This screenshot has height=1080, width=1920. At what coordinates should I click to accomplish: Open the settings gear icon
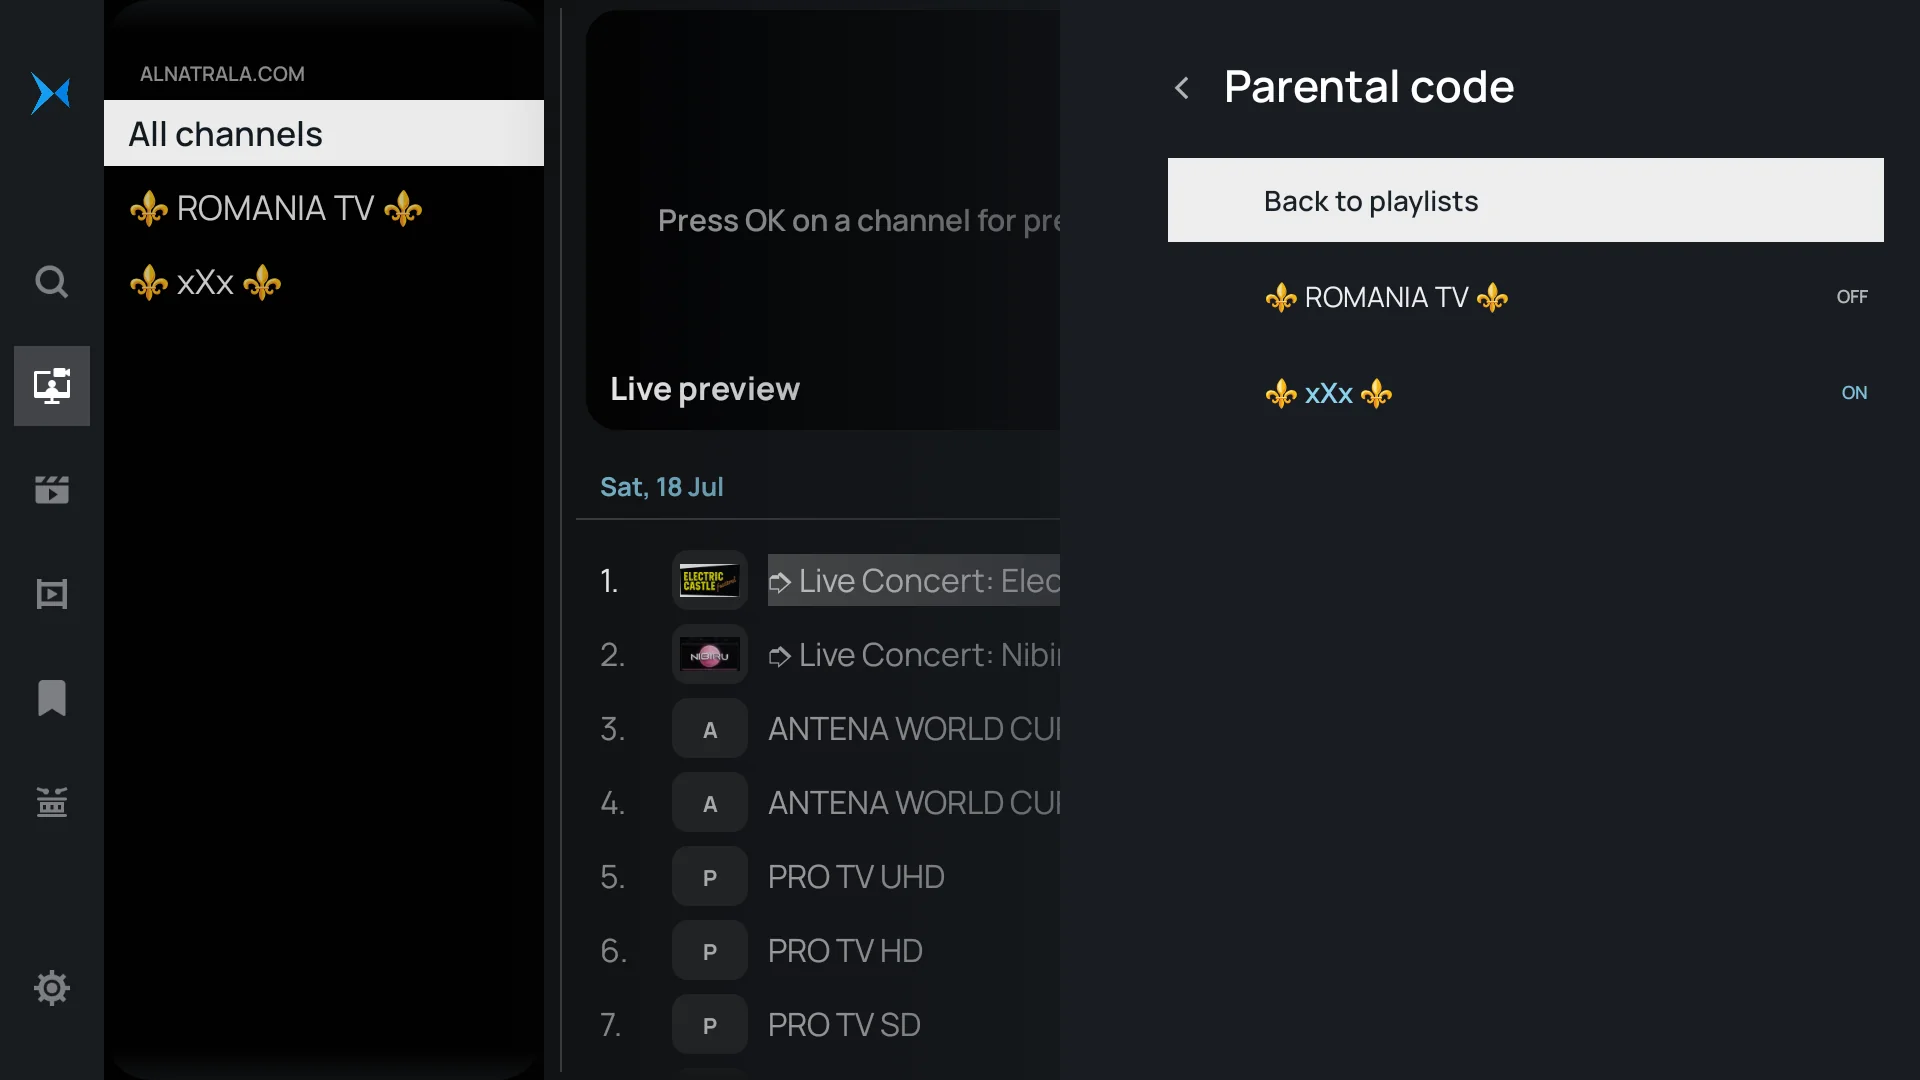click(x=52, y=988)
